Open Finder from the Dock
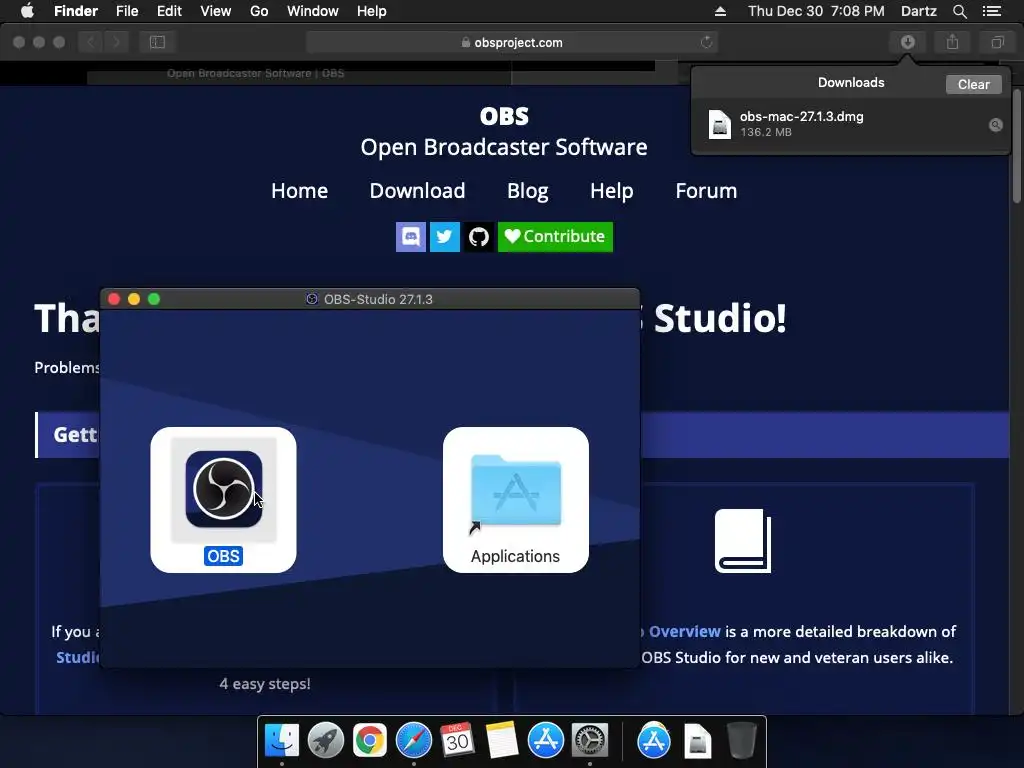The width and height of the screenshot is (1024, 768). (x=282, y=741)
